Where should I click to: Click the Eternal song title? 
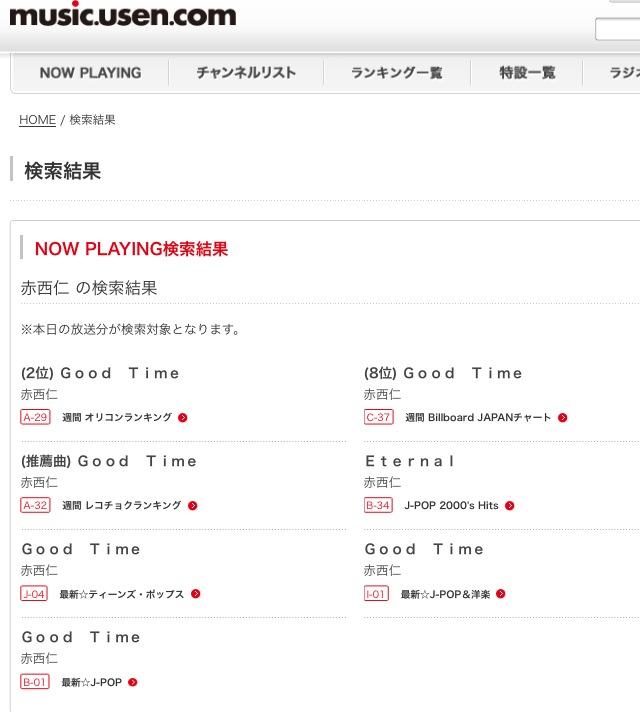coord(410,461)
